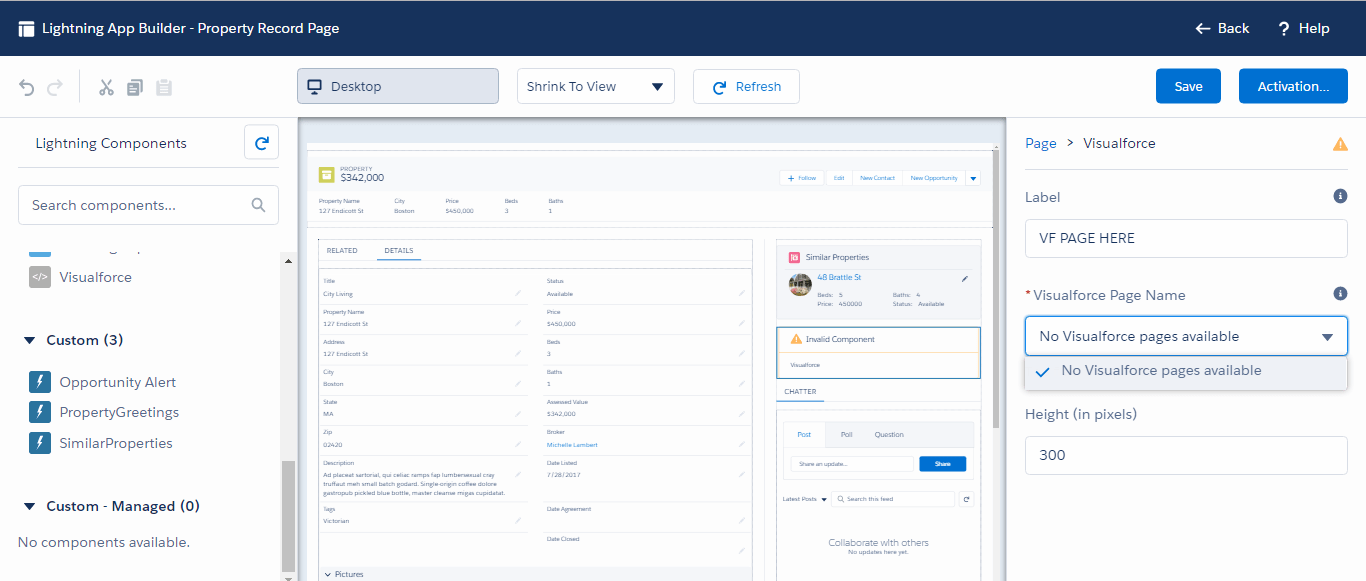Select the Desktop form factor icon

point(316,86)
